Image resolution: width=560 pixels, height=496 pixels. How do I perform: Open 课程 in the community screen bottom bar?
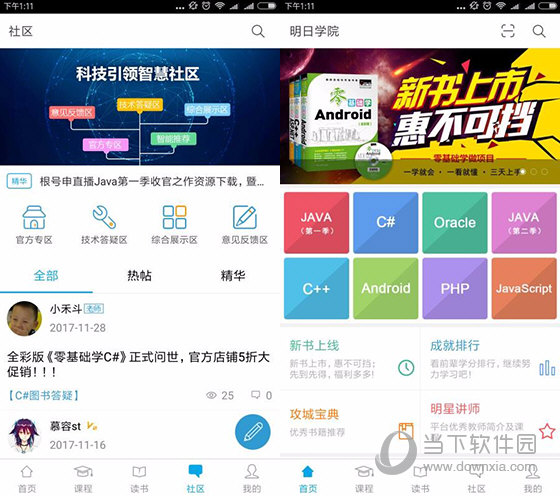83,479
